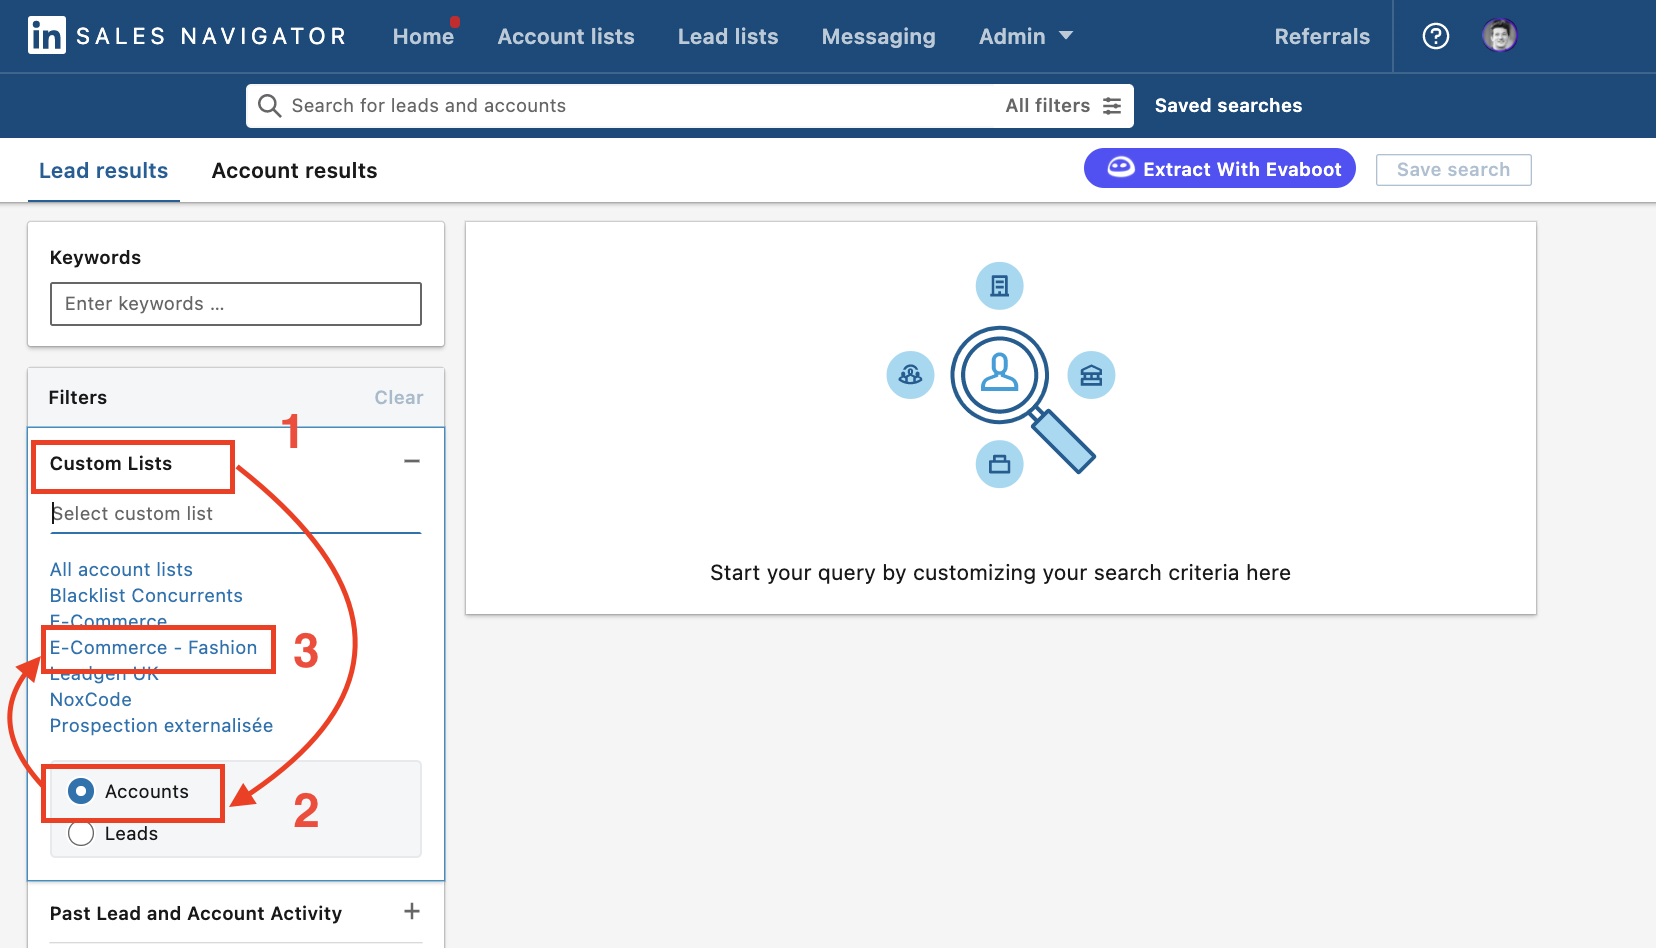Focus the Select custom list field

(x=236, y=513)
